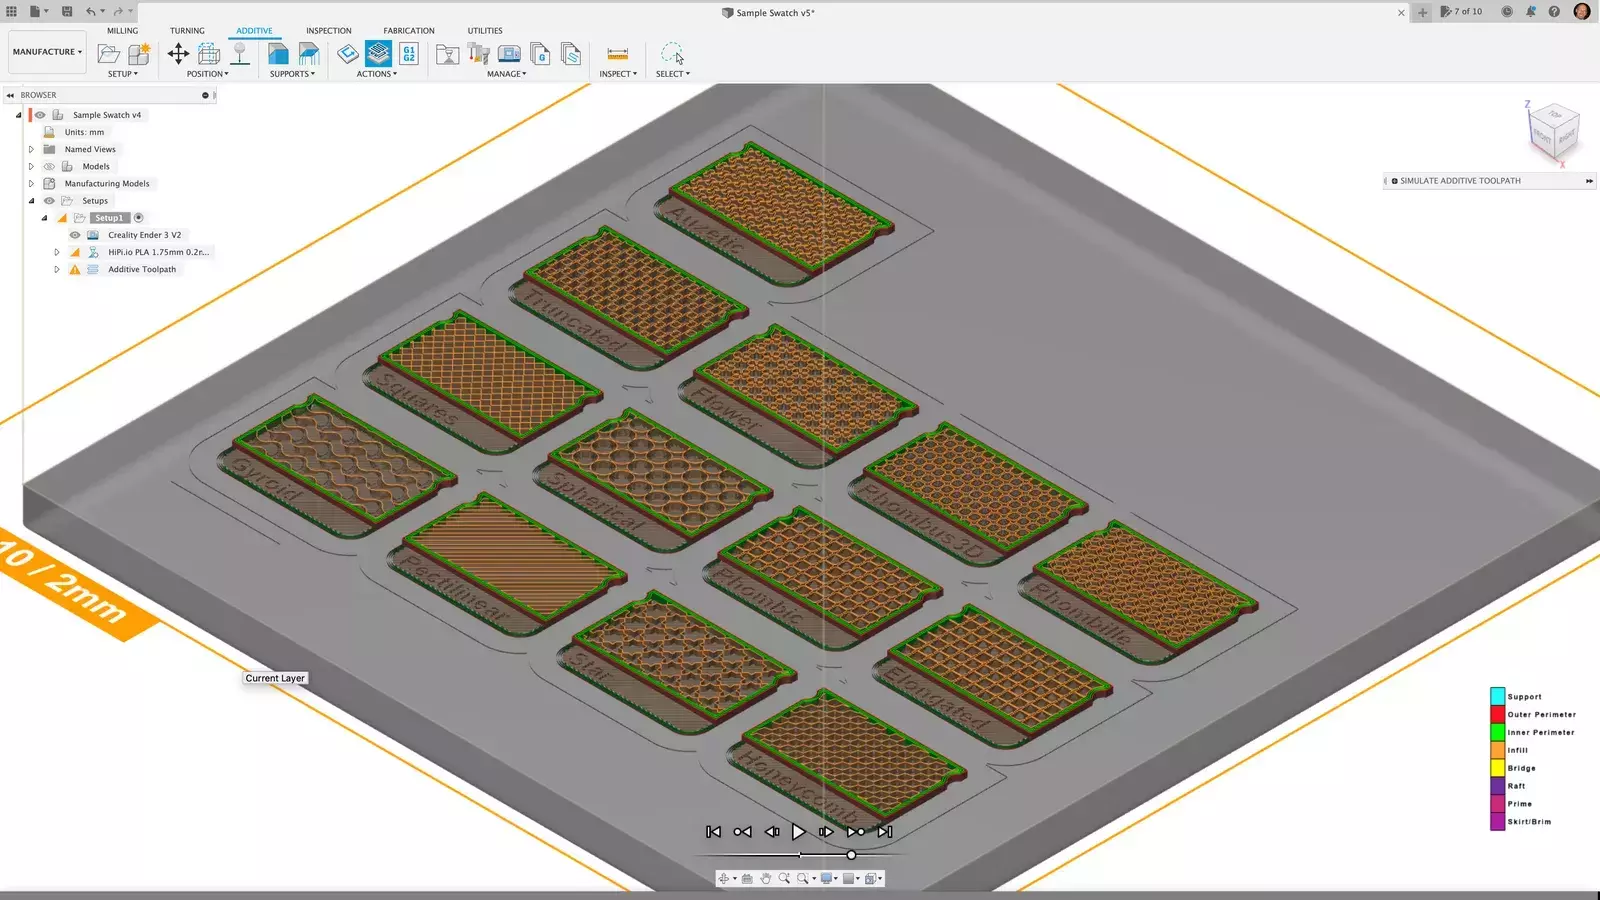Switch to the MILLING tab
Viewport: 1600px width, 900px height.
tap(122, 31)
